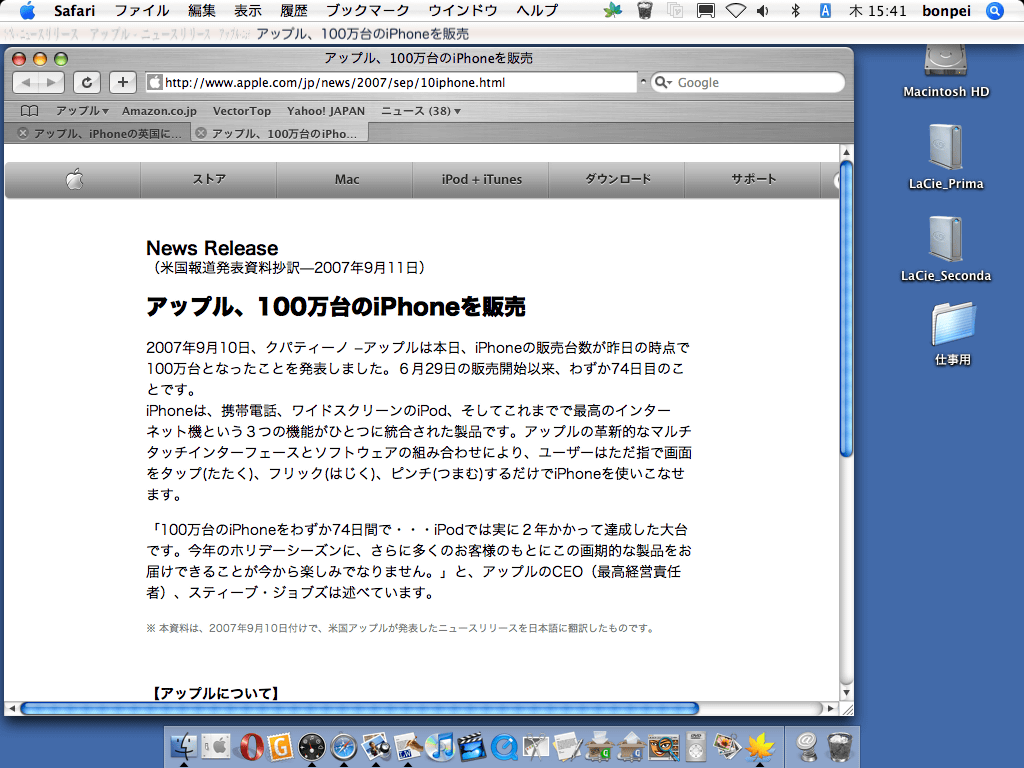Open the ファイル menu
The image size is (1024, 768).
142,10
